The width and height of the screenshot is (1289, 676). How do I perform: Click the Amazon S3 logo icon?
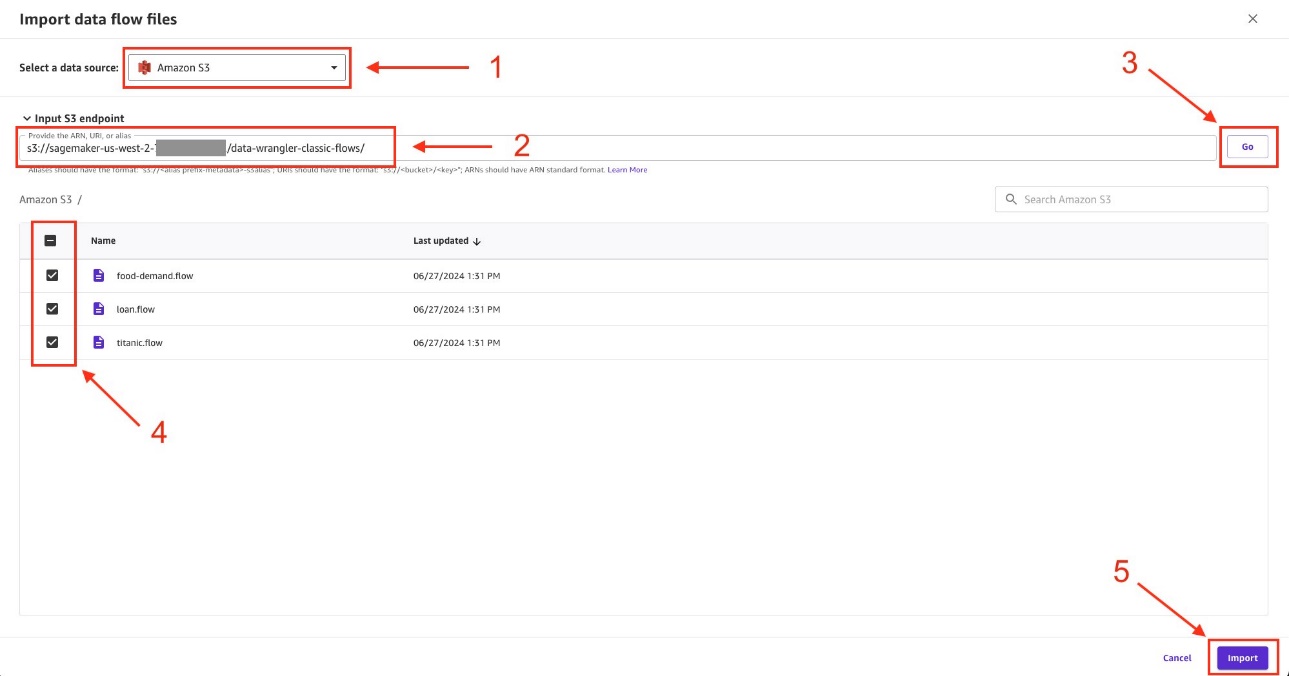144,68
